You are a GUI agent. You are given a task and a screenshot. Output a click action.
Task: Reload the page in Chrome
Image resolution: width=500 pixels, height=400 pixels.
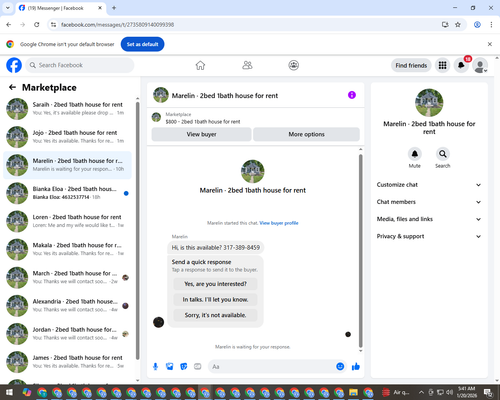[37, 25]
